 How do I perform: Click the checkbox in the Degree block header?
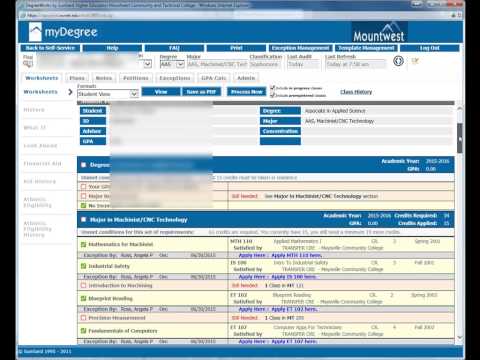click(x=84, y=165)
